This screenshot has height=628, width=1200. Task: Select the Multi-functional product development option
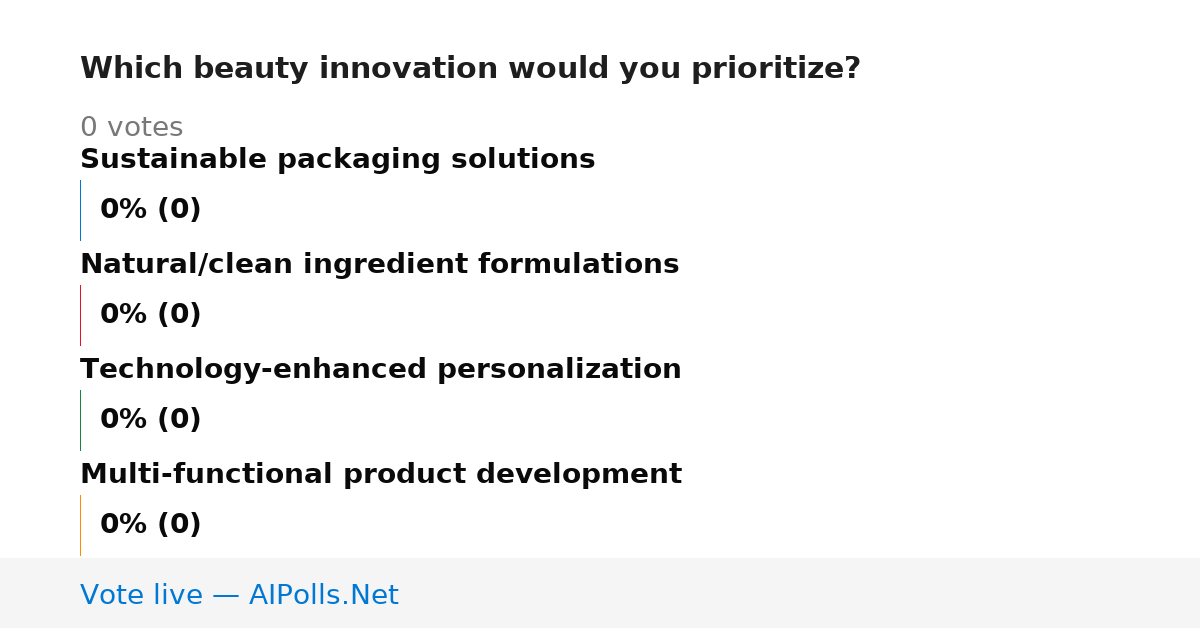tap(380, 474)
